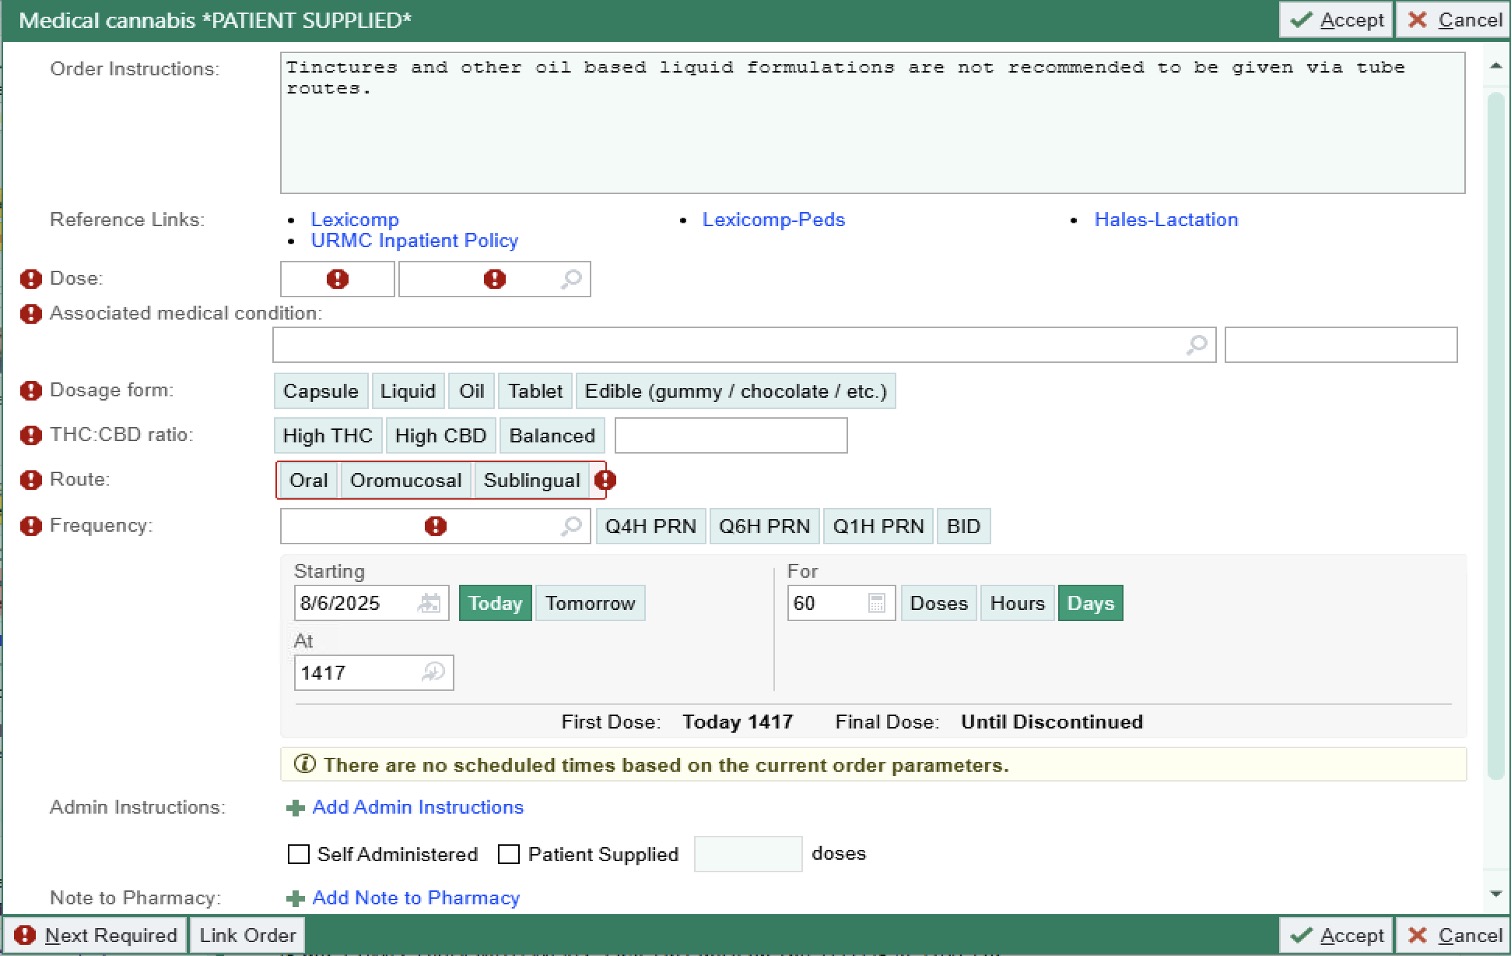Open the Associated medical condition lookup magnifier

tap(1196, 344)
